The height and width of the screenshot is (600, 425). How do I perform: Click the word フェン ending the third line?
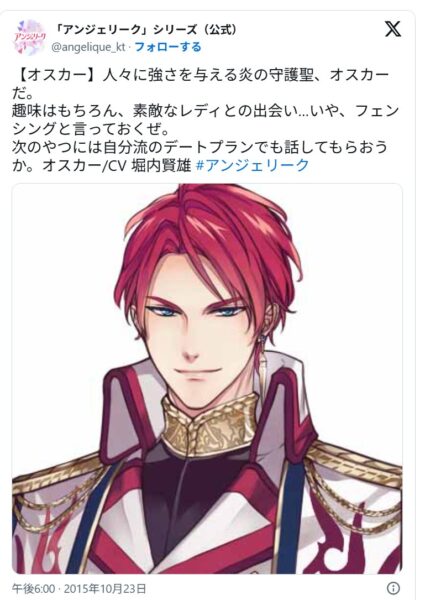(x=377, y=111)
